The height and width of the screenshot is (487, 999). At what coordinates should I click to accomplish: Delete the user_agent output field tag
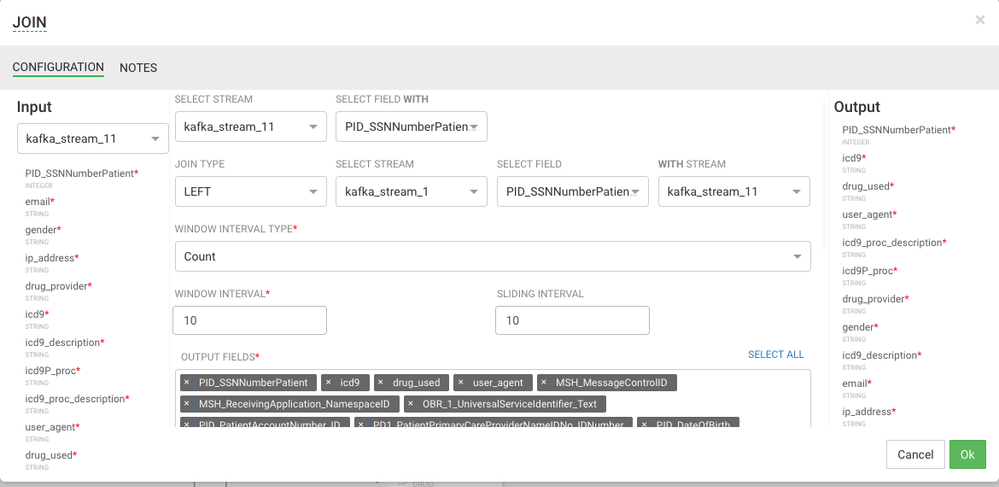pos(460,383)
